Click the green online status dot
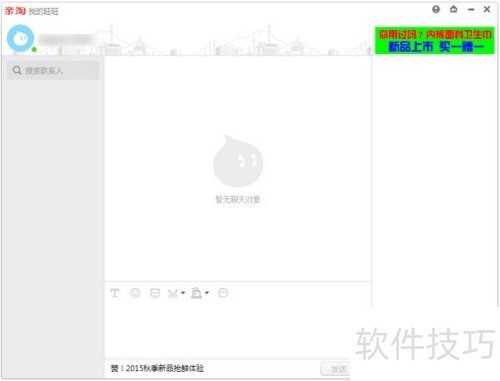 (34, 50)
